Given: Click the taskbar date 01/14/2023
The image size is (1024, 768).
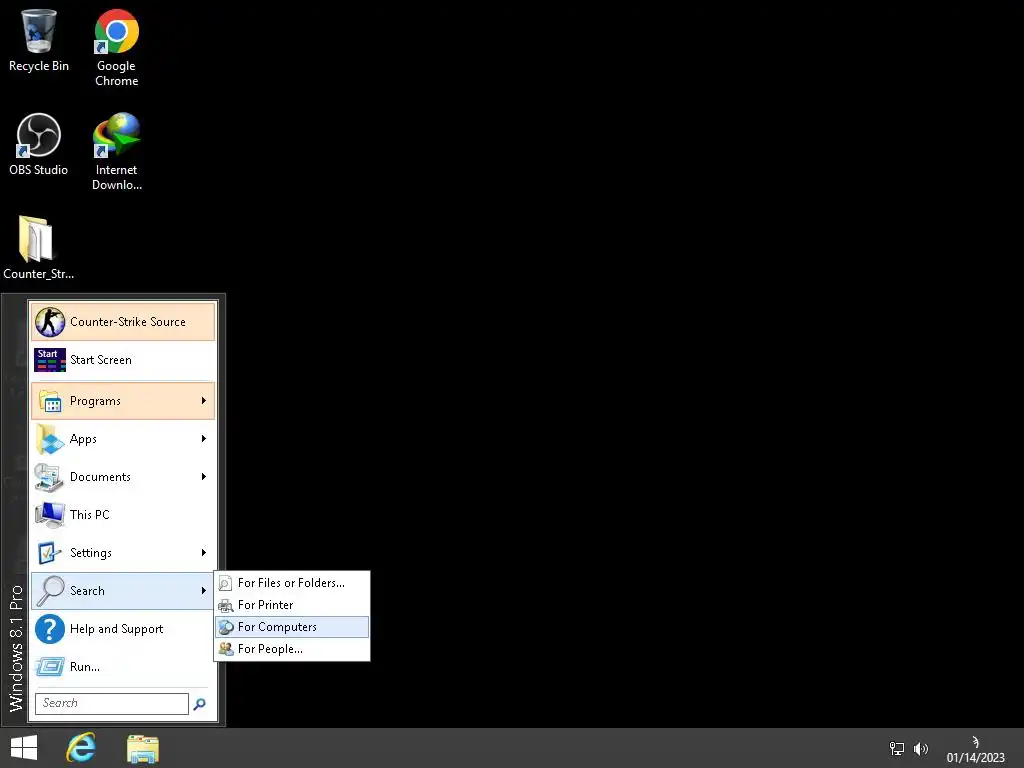Looking at the screenshot, I should [x=976, y=758].
